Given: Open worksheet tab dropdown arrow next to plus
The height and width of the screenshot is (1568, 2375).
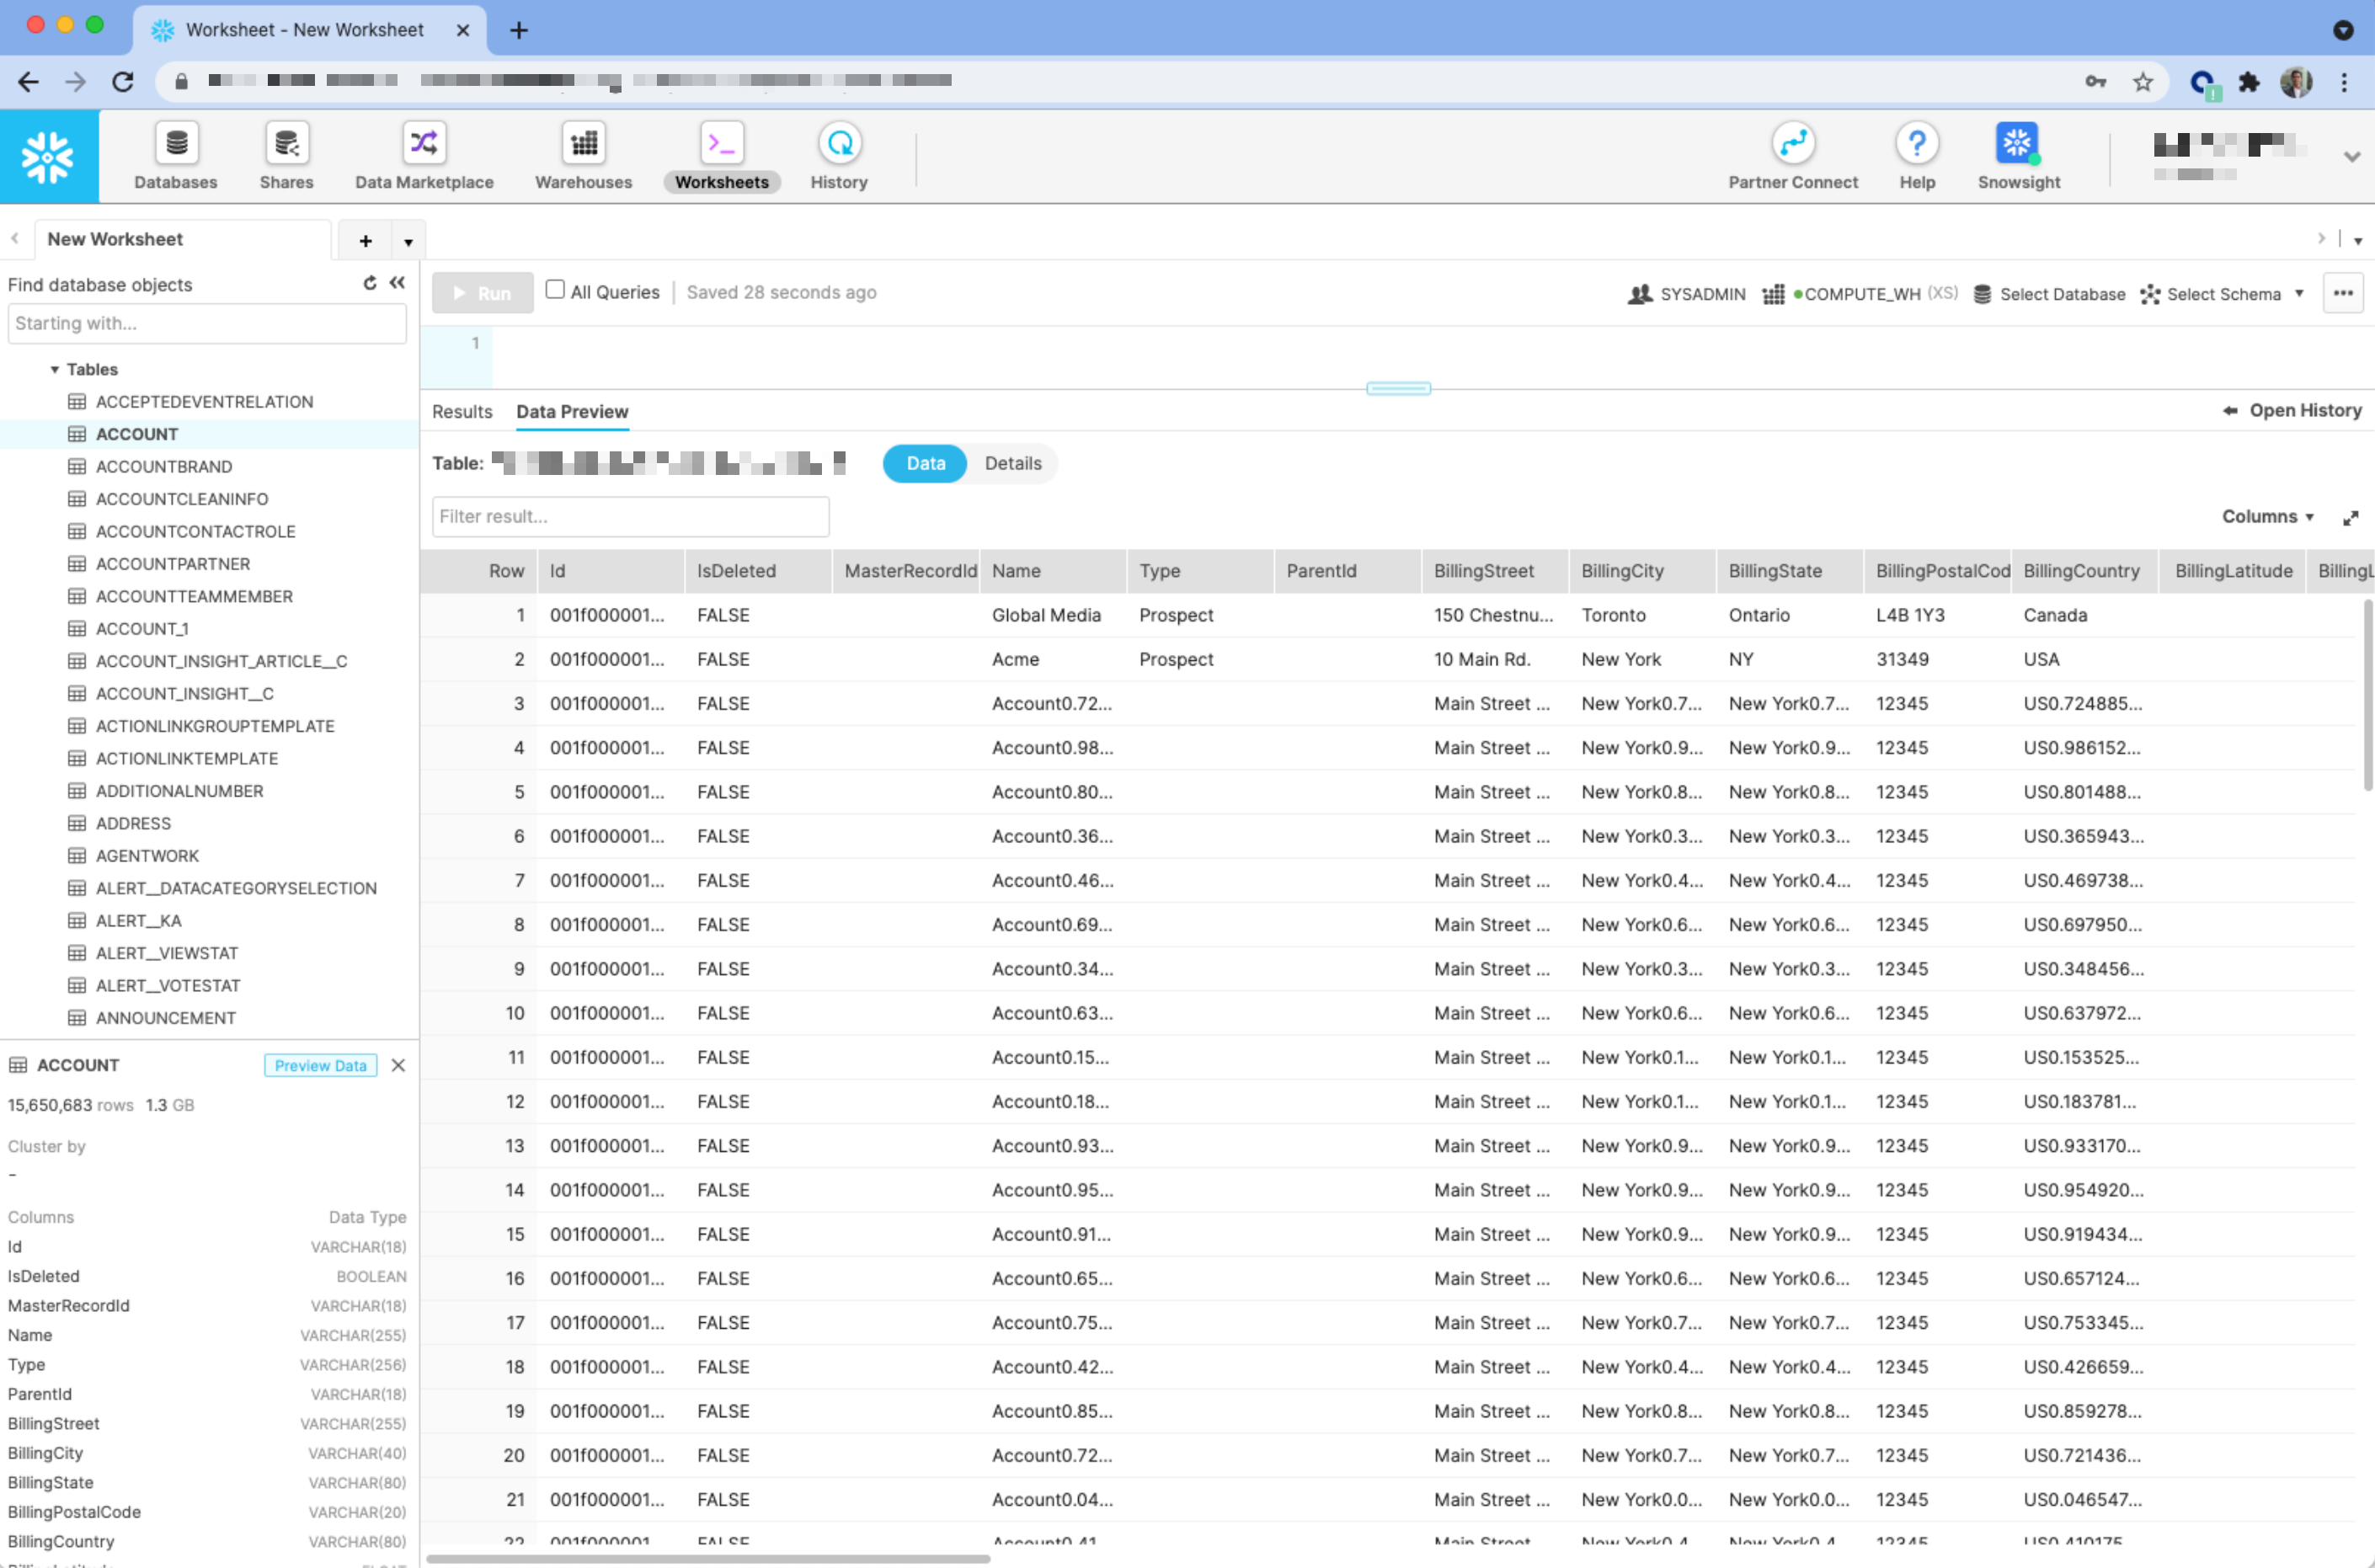Looking at the screenshot, I should click(408, 242).
